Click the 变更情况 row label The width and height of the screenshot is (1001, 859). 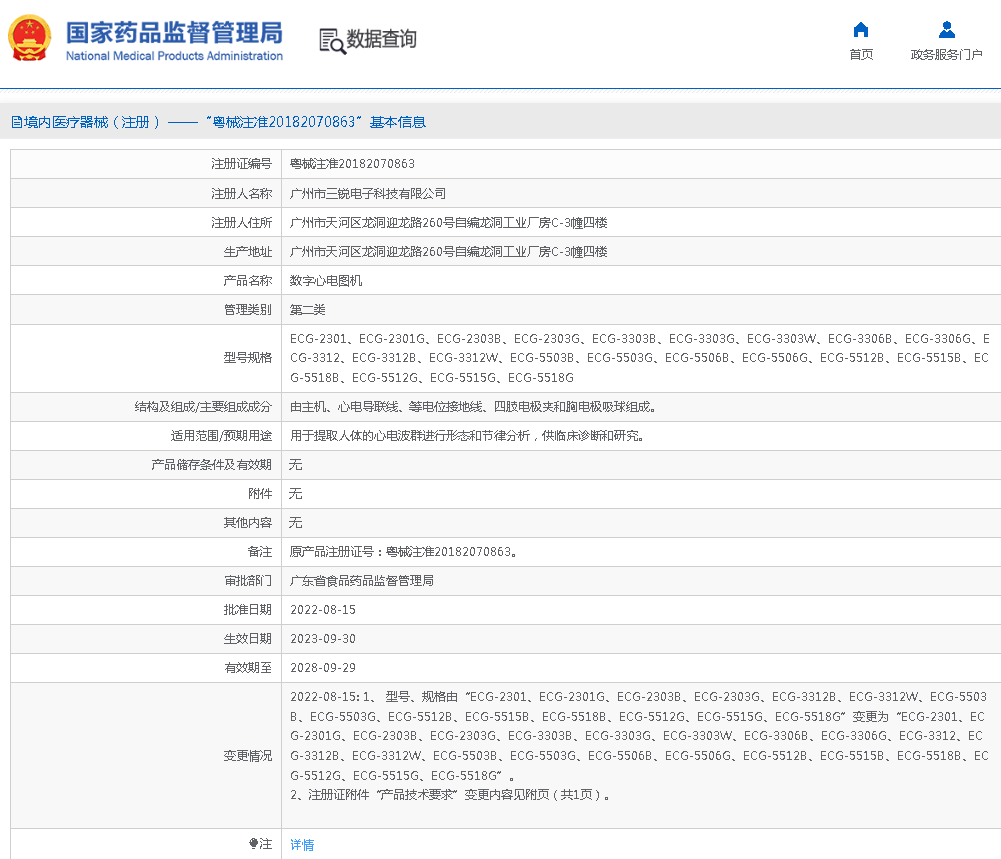click(x=247, y=756)
